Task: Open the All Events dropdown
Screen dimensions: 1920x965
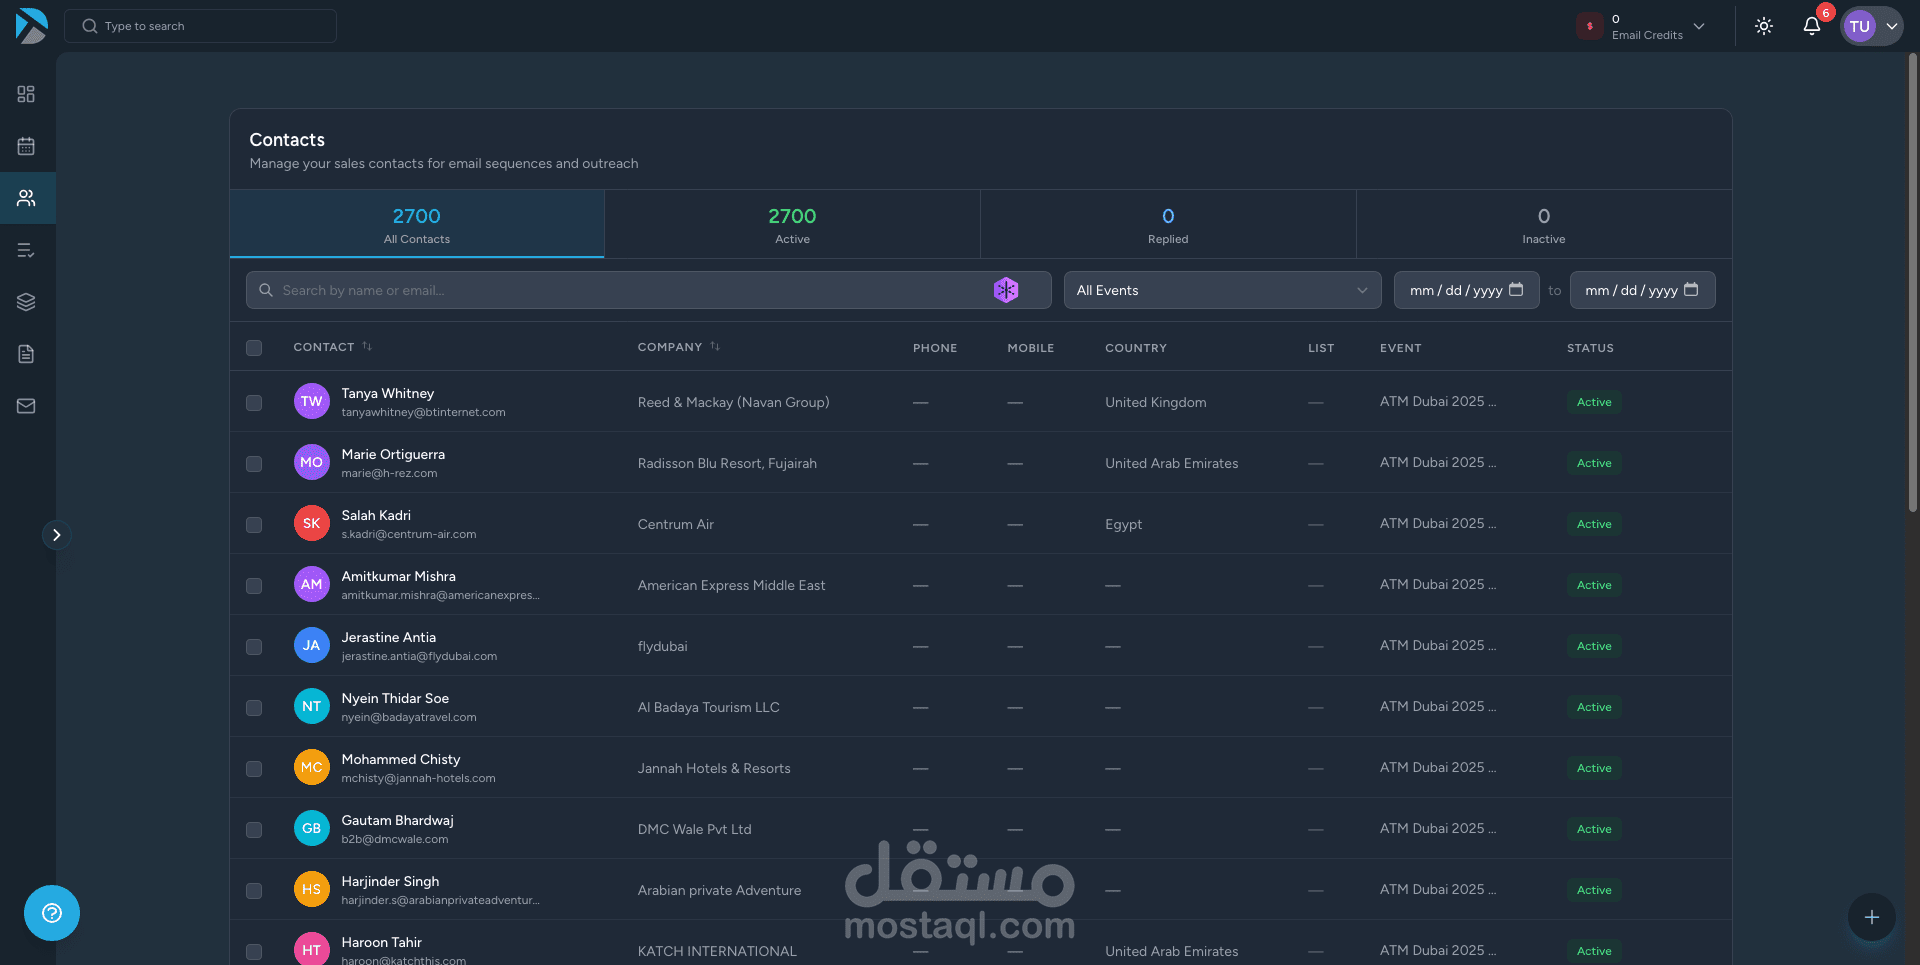Action: pos(1222,290)
